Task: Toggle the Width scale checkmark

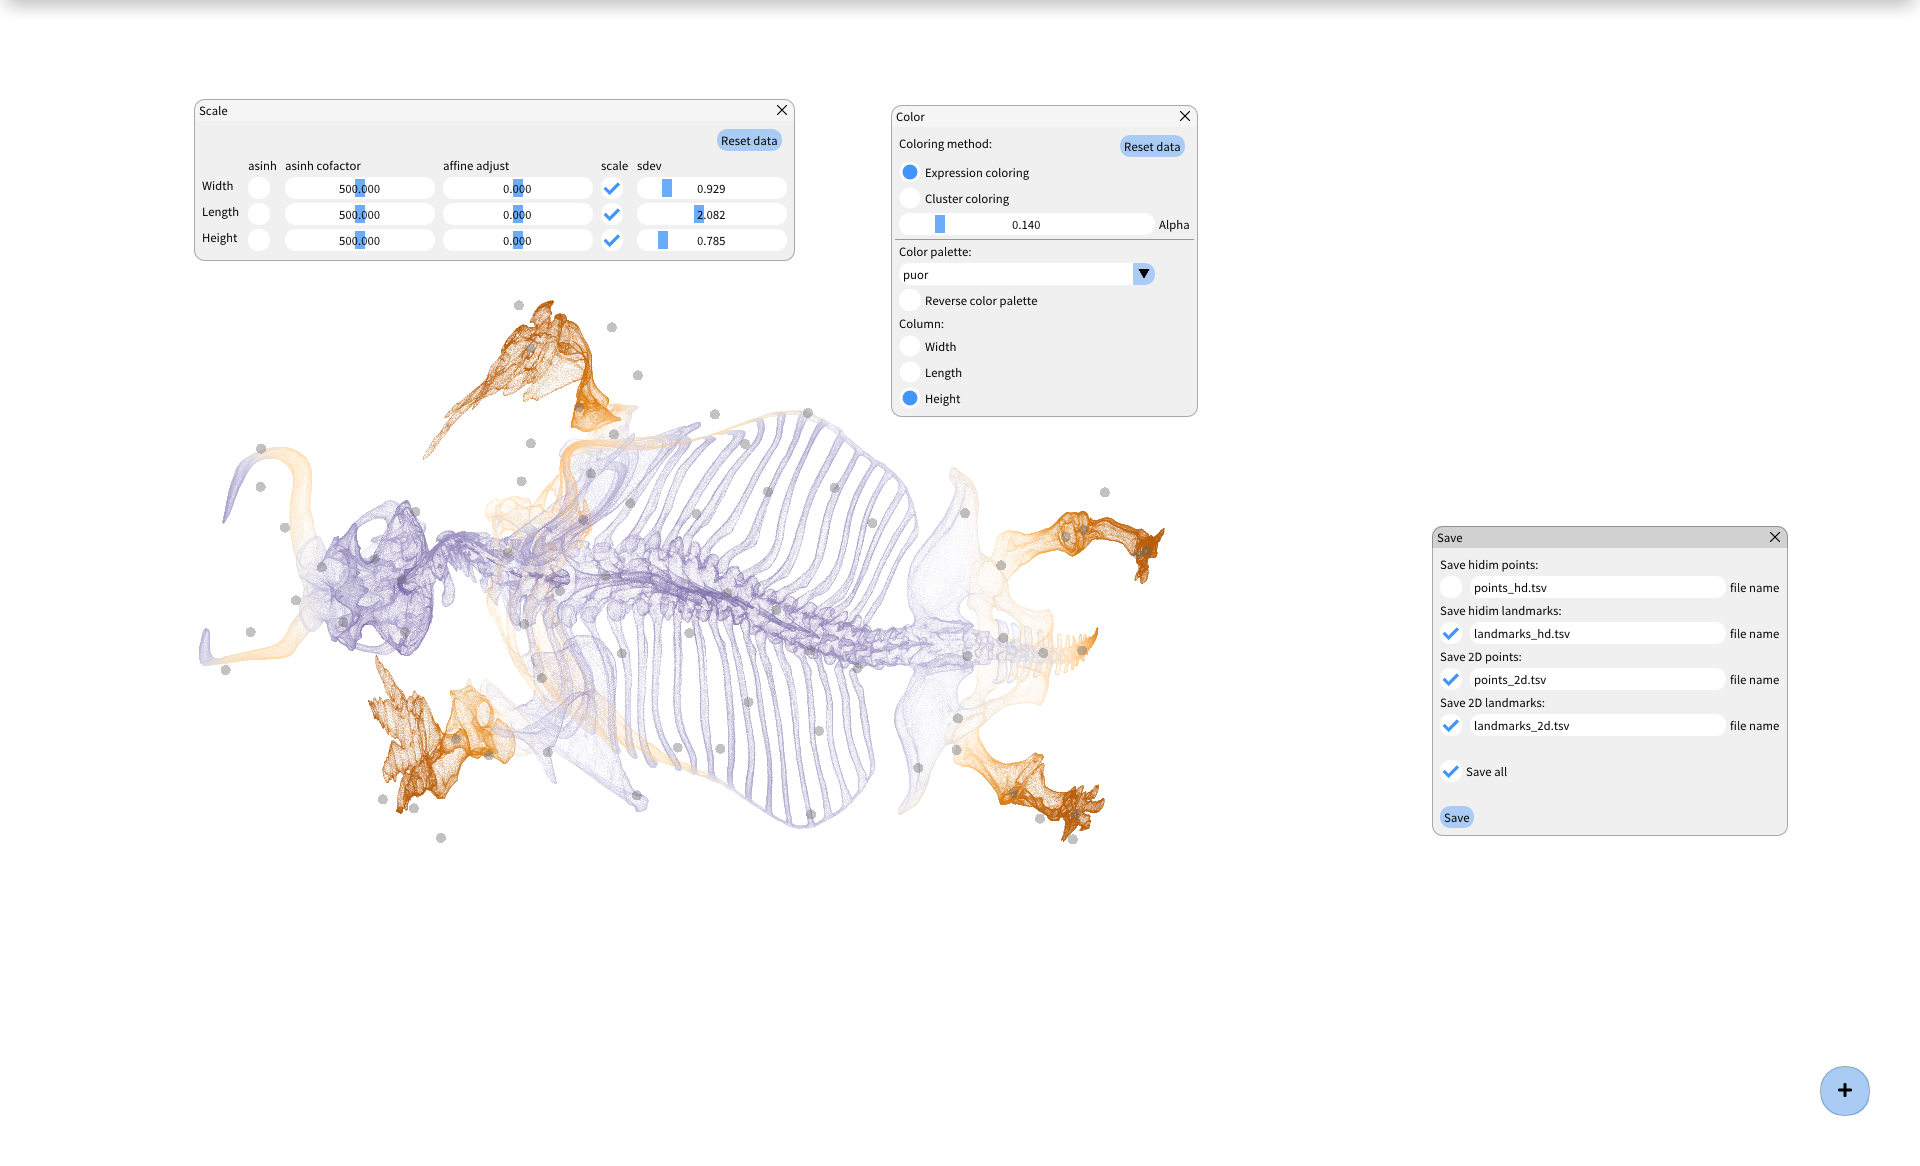Action: (612, 188)
